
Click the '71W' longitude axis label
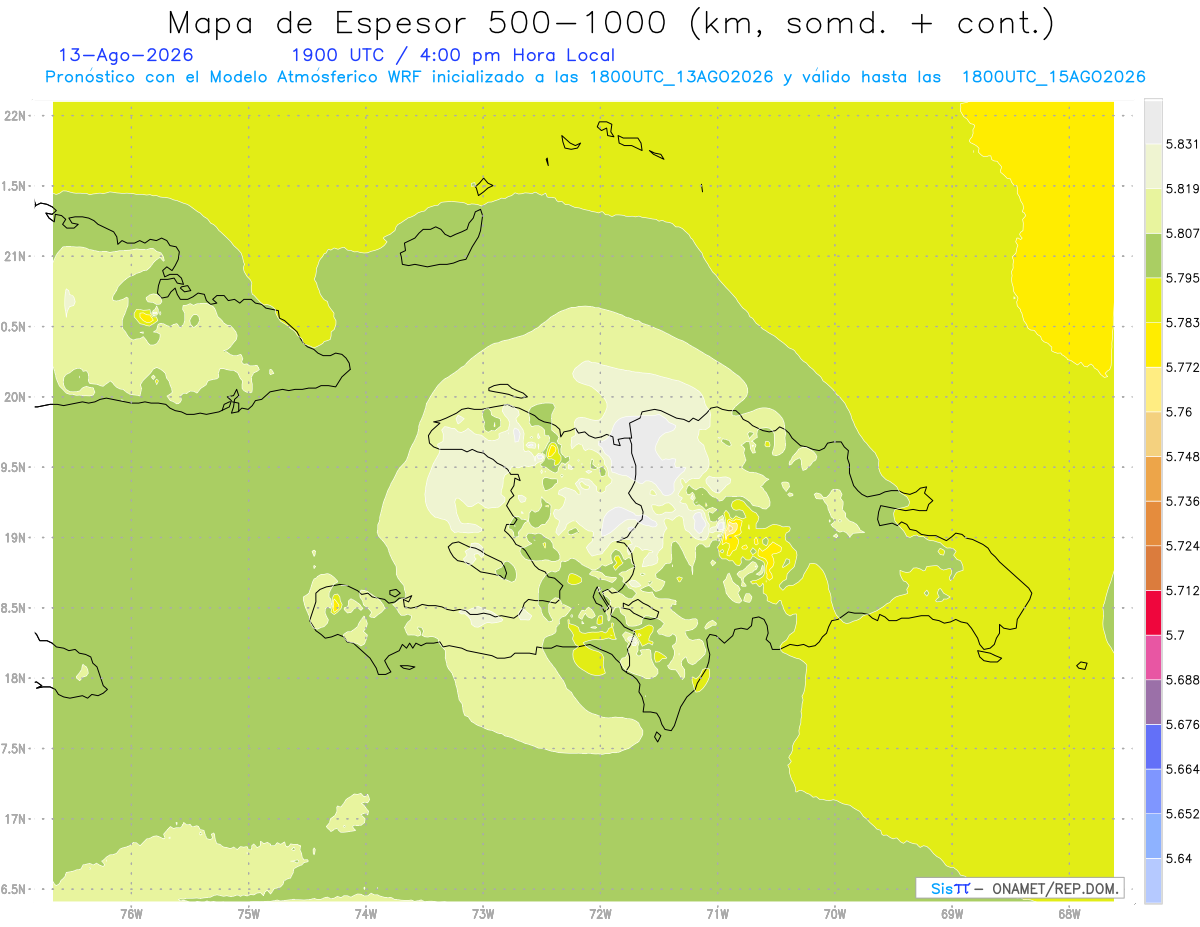[717, 914]
